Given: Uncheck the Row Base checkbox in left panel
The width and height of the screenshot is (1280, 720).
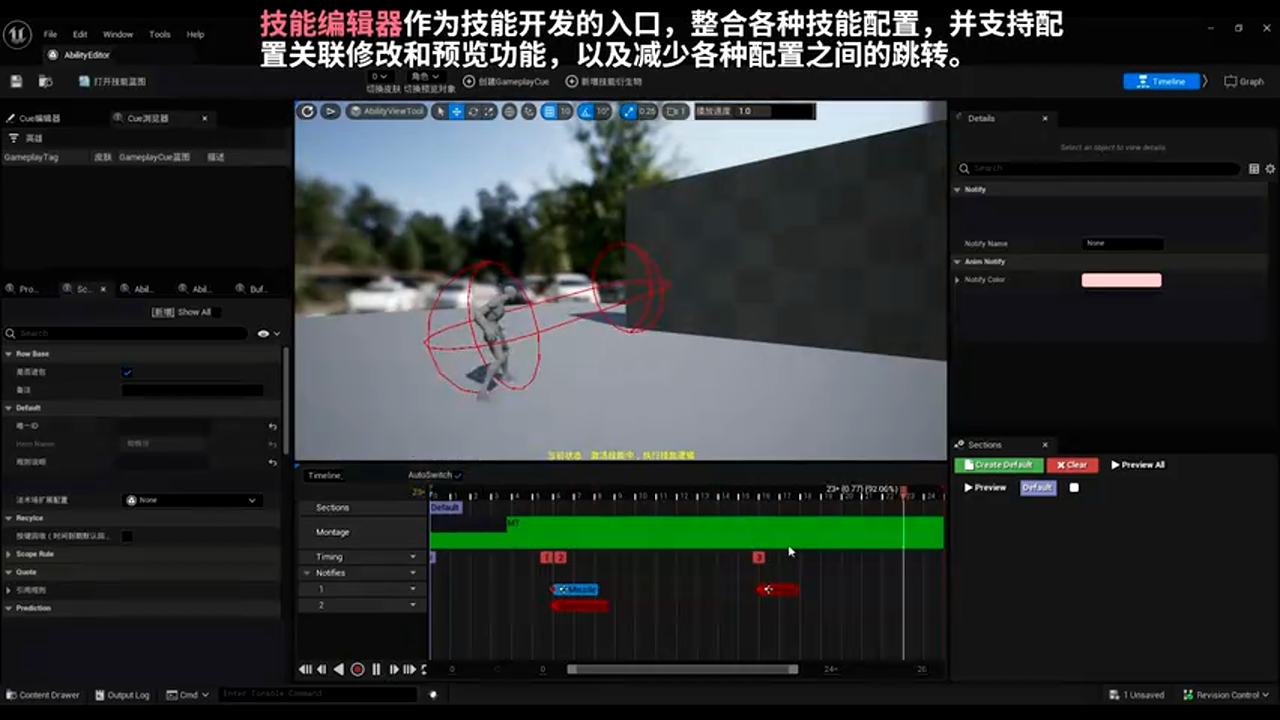Looking at the screenshot, I should tap(127, 371).
